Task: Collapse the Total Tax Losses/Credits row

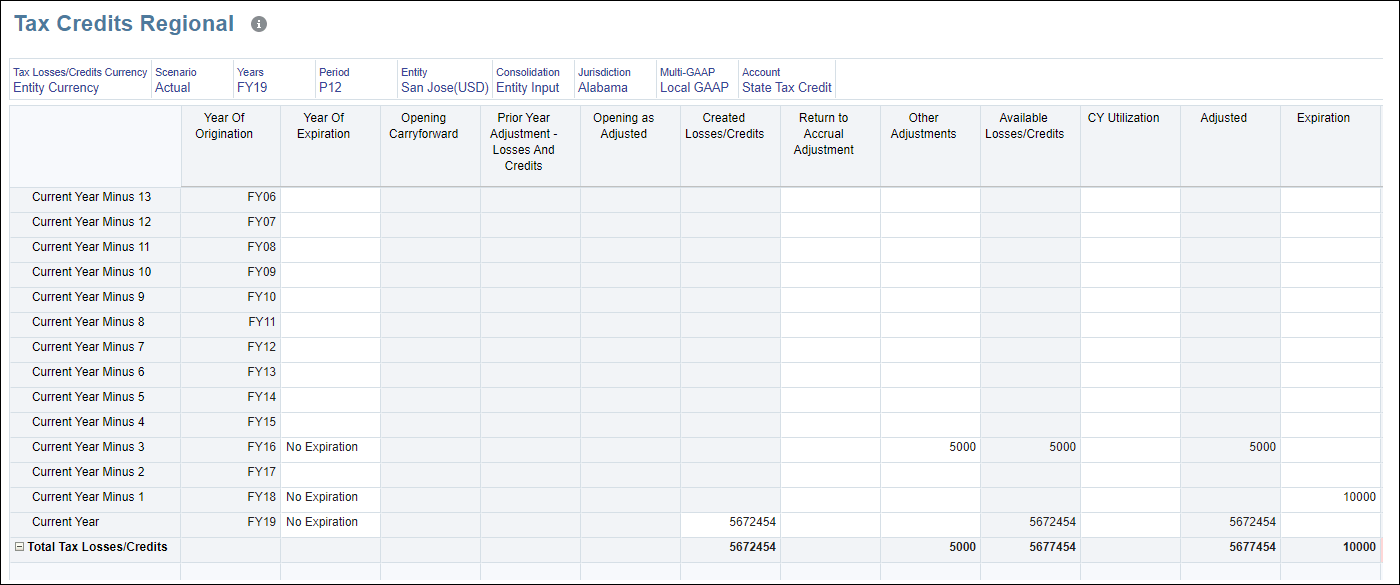Action: [x=18, y=548]
